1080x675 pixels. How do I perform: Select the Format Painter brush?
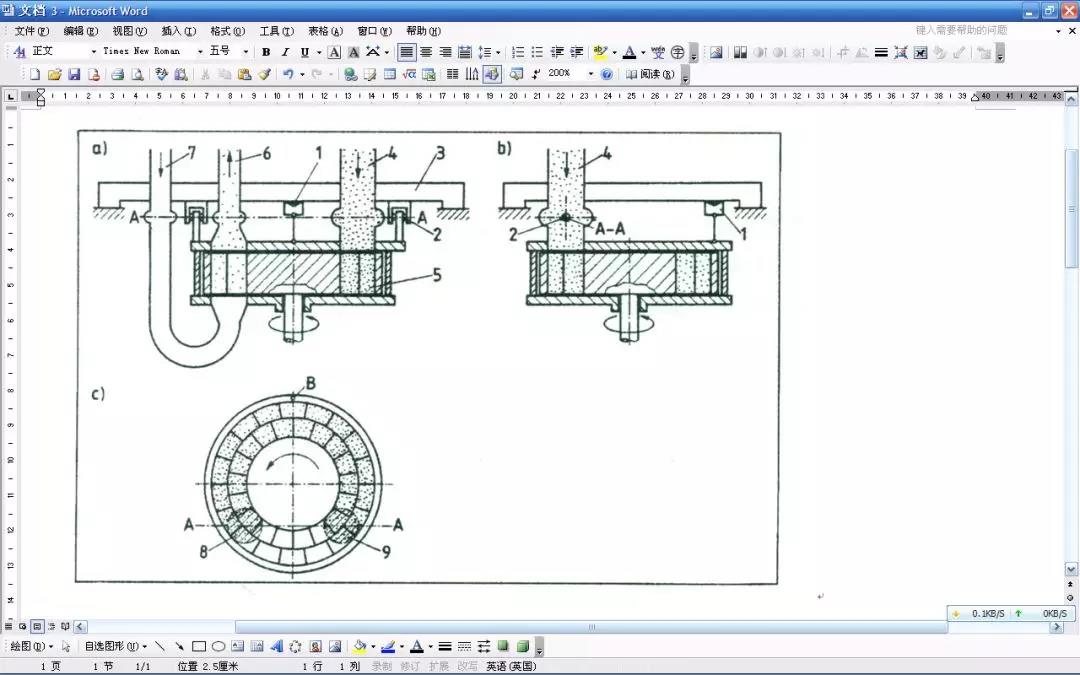[x=264, y=74]
